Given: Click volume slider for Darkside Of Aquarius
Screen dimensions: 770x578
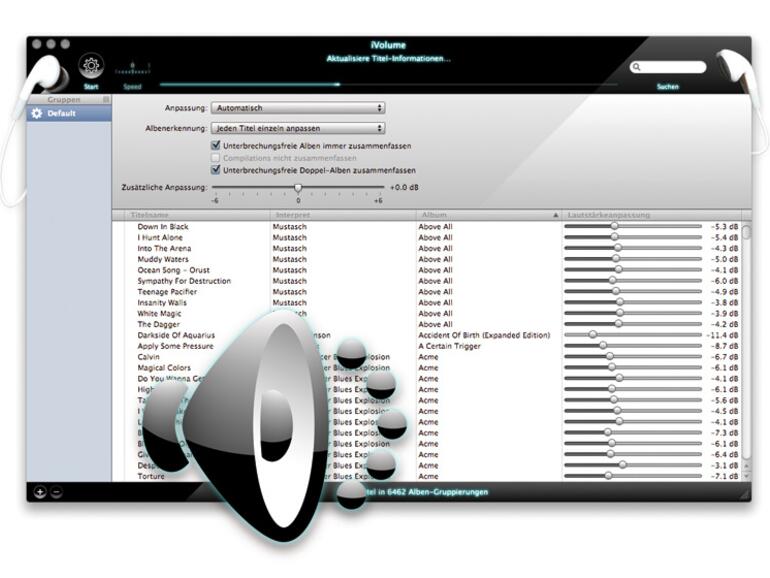Looking at the screenshot, I should click(632, 335).
